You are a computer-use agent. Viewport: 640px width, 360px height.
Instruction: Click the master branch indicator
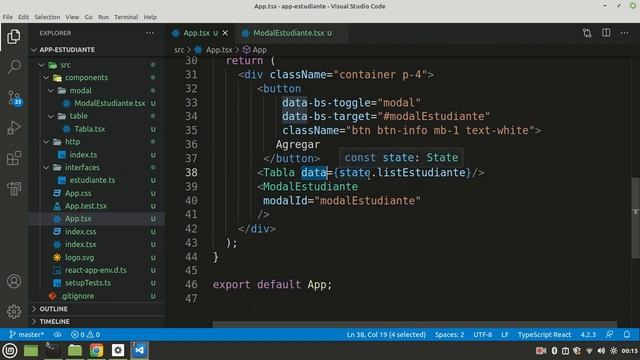(x=27, y=335)
